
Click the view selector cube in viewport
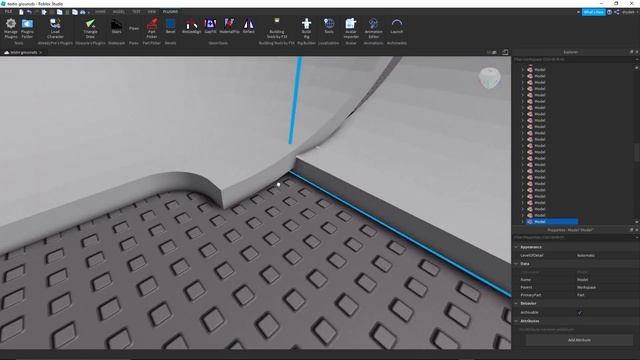pos(489,78)
